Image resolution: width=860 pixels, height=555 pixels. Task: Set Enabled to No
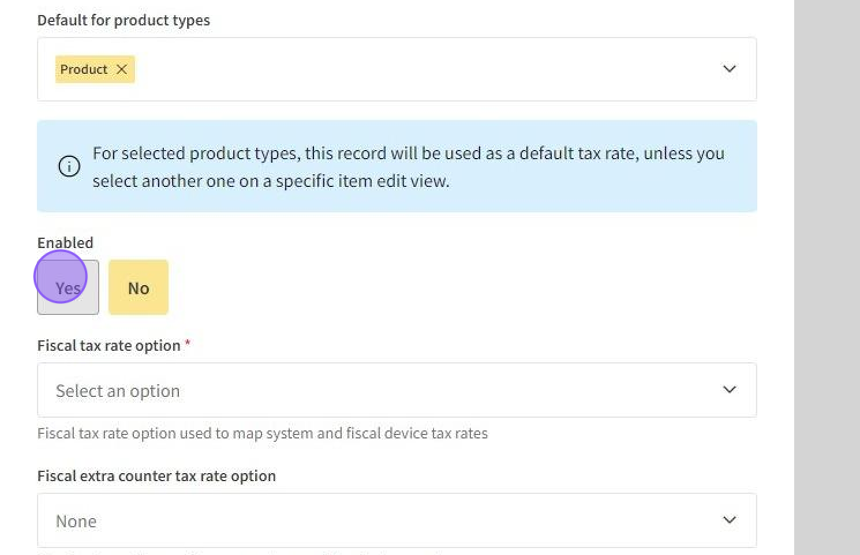point(138,288)
